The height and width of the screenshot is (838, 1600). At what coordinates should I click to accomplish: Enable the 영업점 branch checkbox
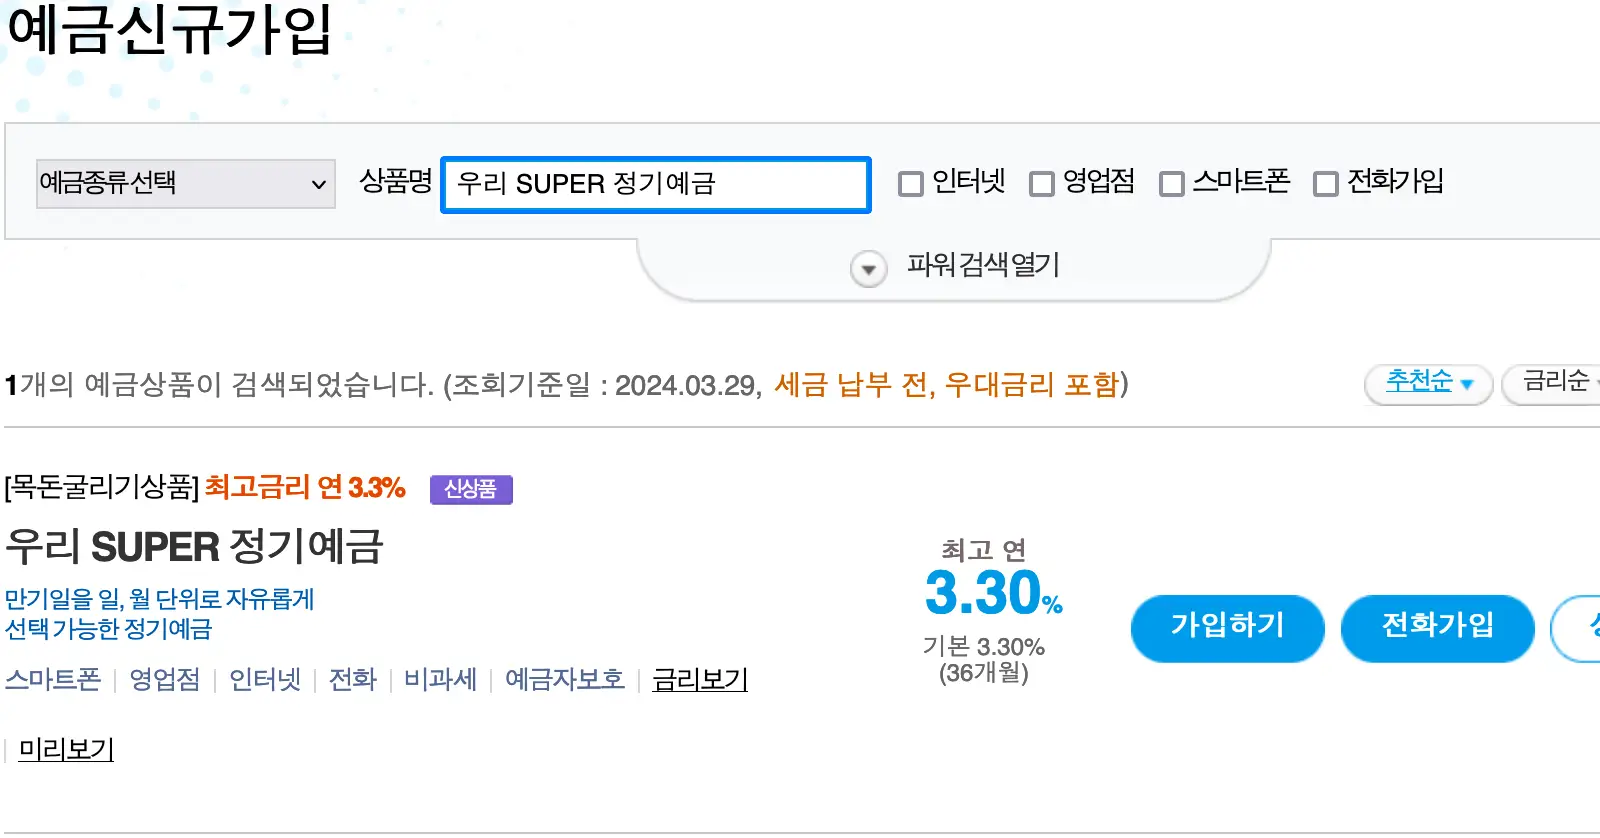(x=1043, y=183)
